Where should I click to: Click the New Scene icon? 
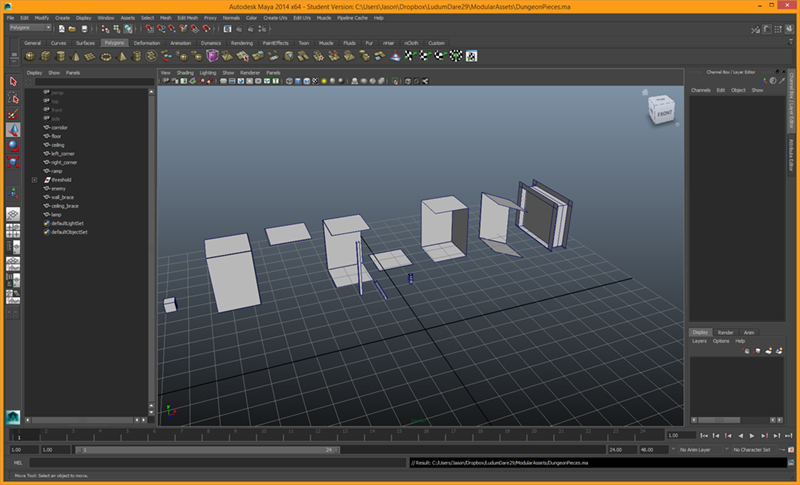(61, 29)
